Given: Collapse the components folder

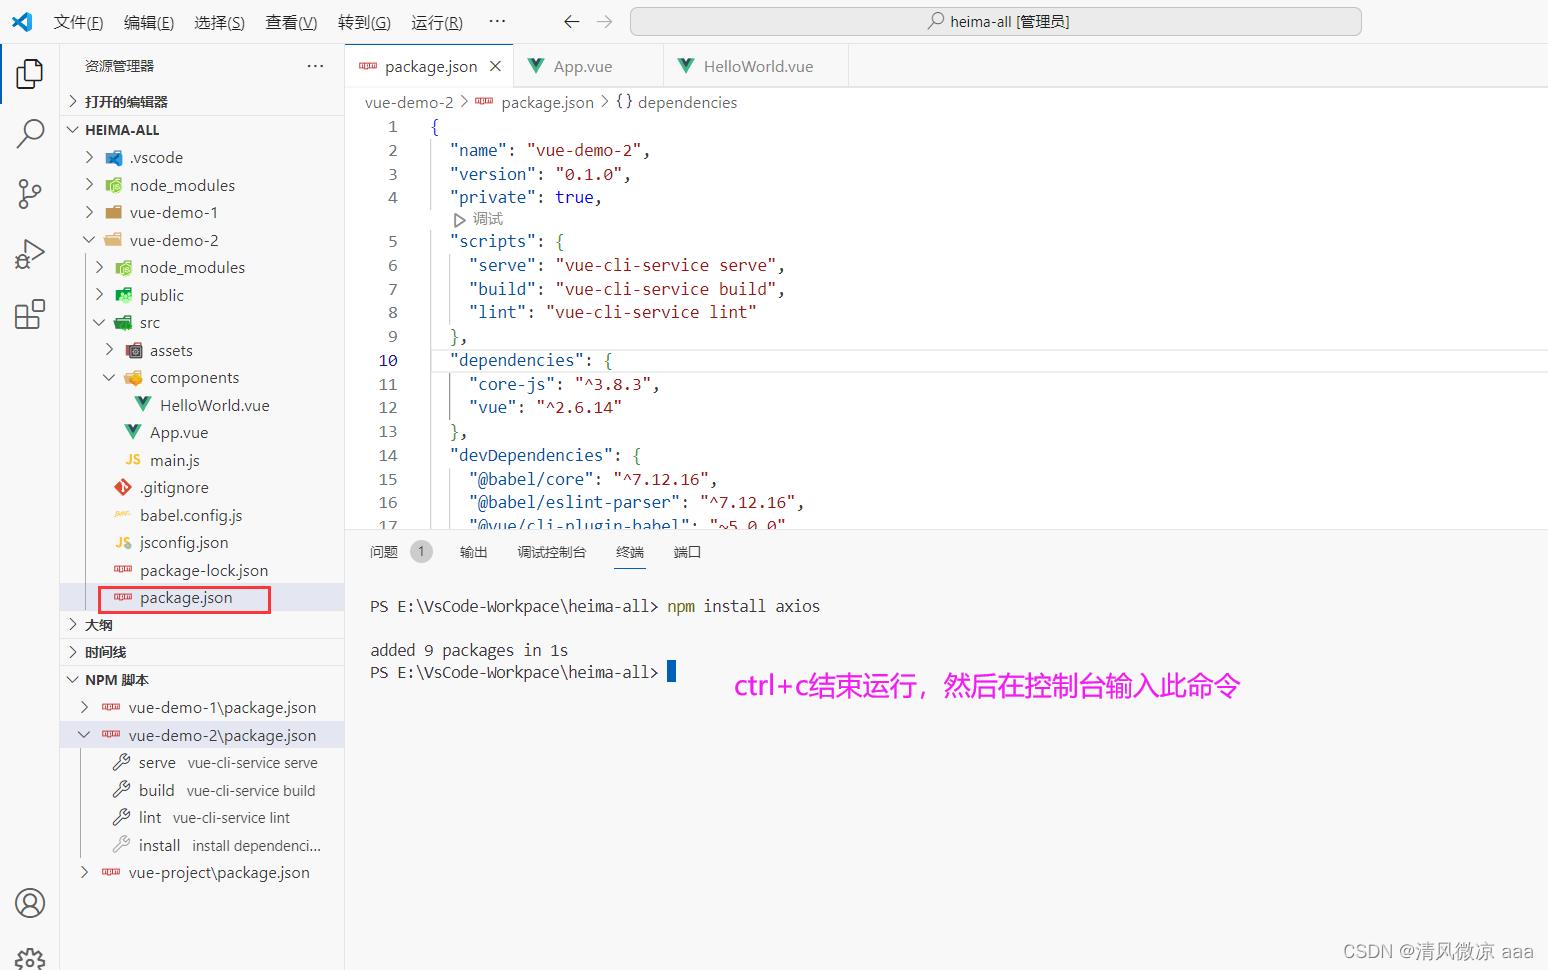Looking at the screenshot, I should coord(109,377).
